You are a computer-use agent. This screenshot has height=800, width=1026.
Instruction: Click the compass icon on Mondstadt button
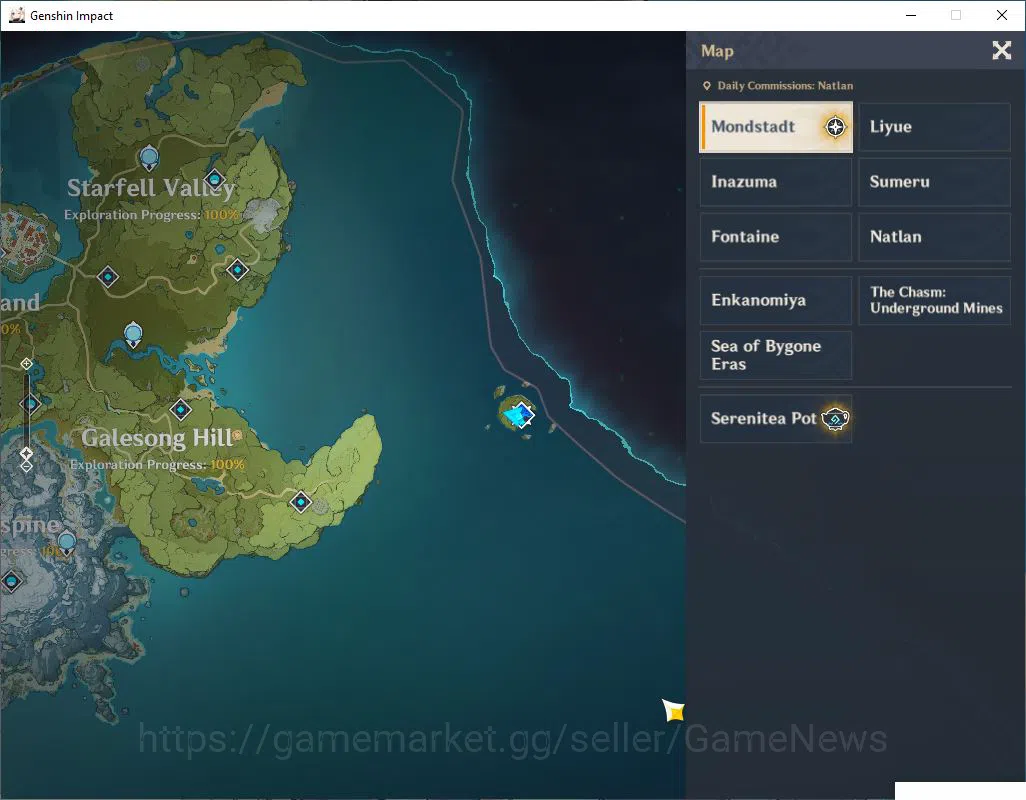tap(835, 127)
